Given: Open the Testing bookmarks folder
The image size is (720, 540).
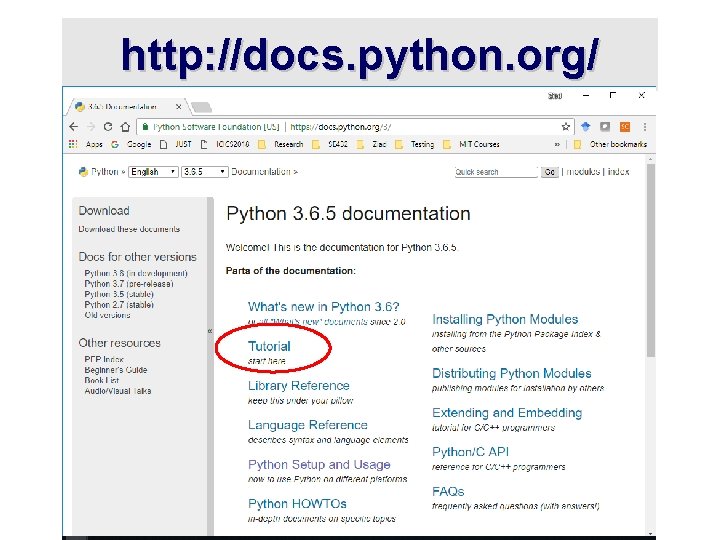Looking at the screenshot, I should click(415, 144).
